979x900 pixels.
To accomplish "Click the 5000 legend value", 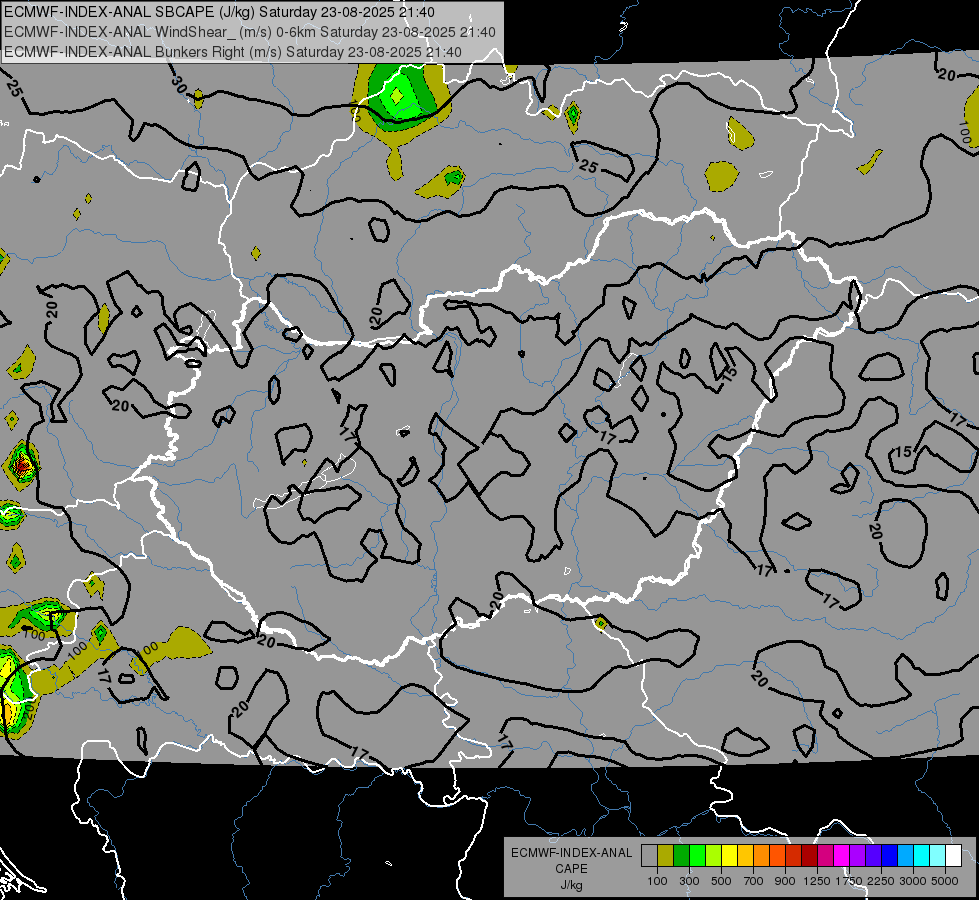I will point(945,881).
